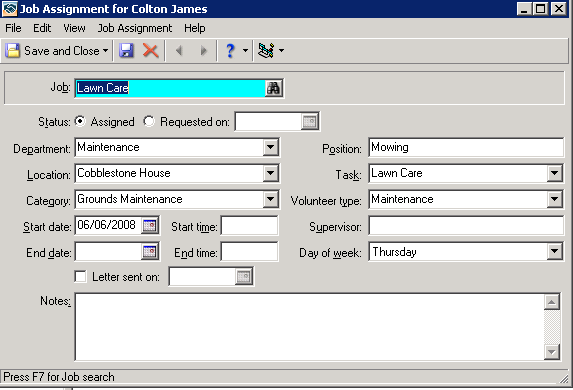Open the Help menu
Image resolution: width=573 pixels, height=390 pixels.
(x=194, y=28)
